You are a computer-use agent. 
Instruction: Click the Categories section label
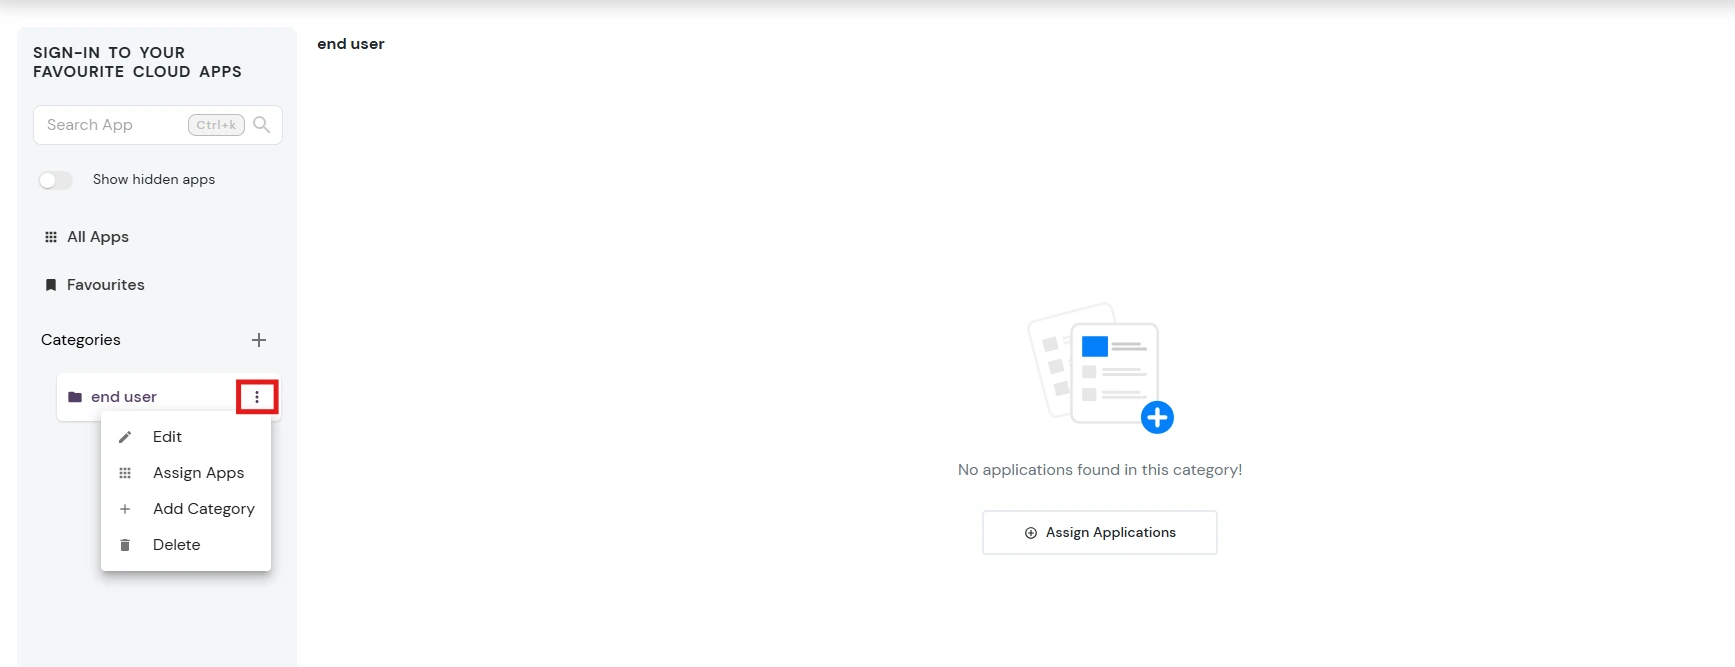tap(81, 340)
